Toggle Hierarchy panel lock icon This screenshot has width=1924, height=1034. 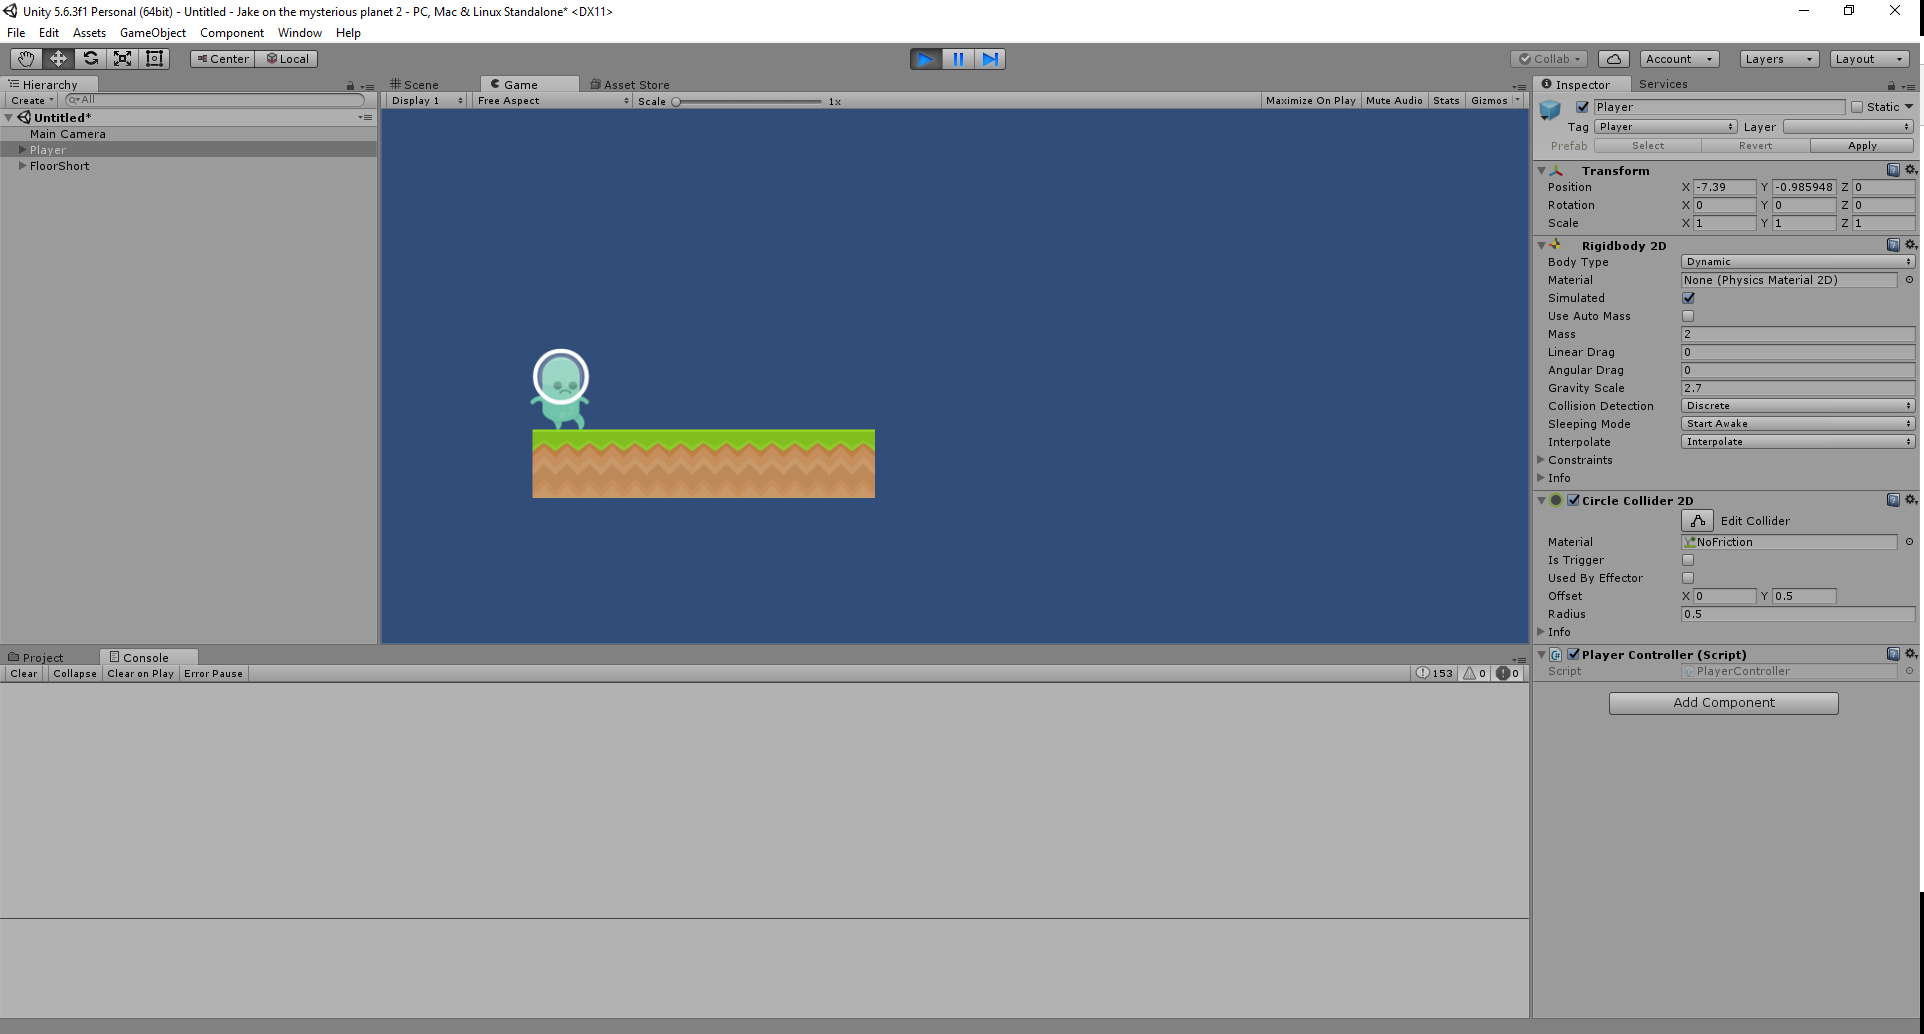[350, 86]
